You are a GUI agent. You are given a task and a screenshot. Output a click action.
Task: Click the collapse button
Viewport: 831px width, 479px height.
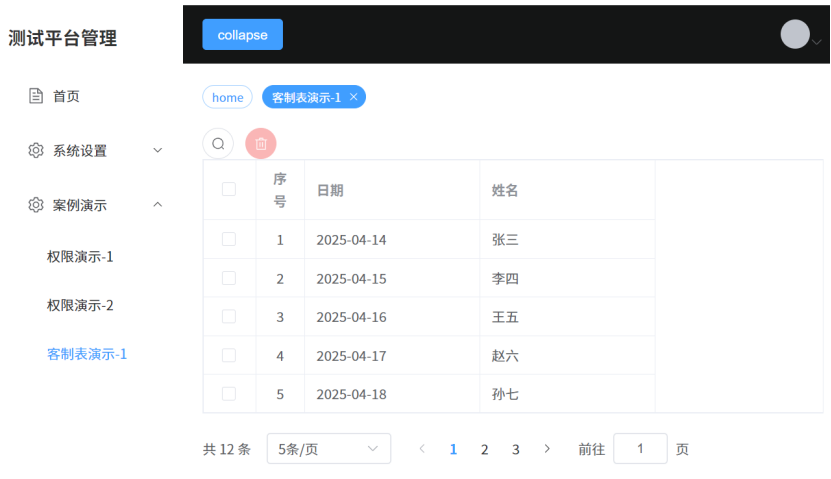(243, 34)
